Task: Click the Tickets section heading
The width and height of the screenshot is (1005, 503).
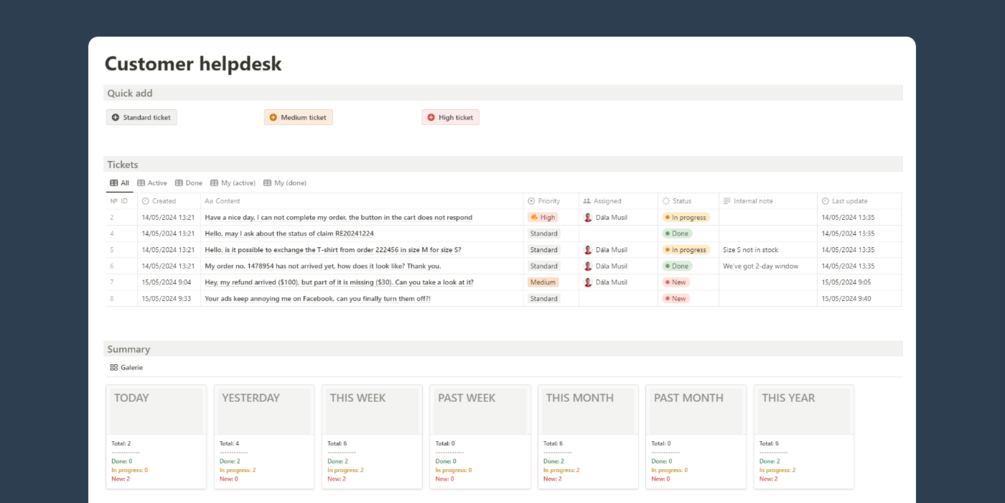Action: coord(122,165)
